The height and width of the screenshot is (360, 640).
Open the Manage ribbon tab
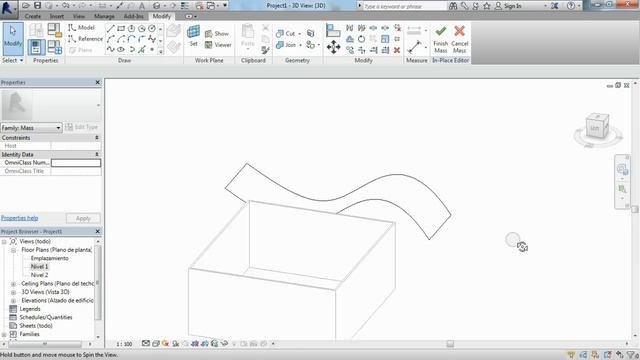click(104, 16)
